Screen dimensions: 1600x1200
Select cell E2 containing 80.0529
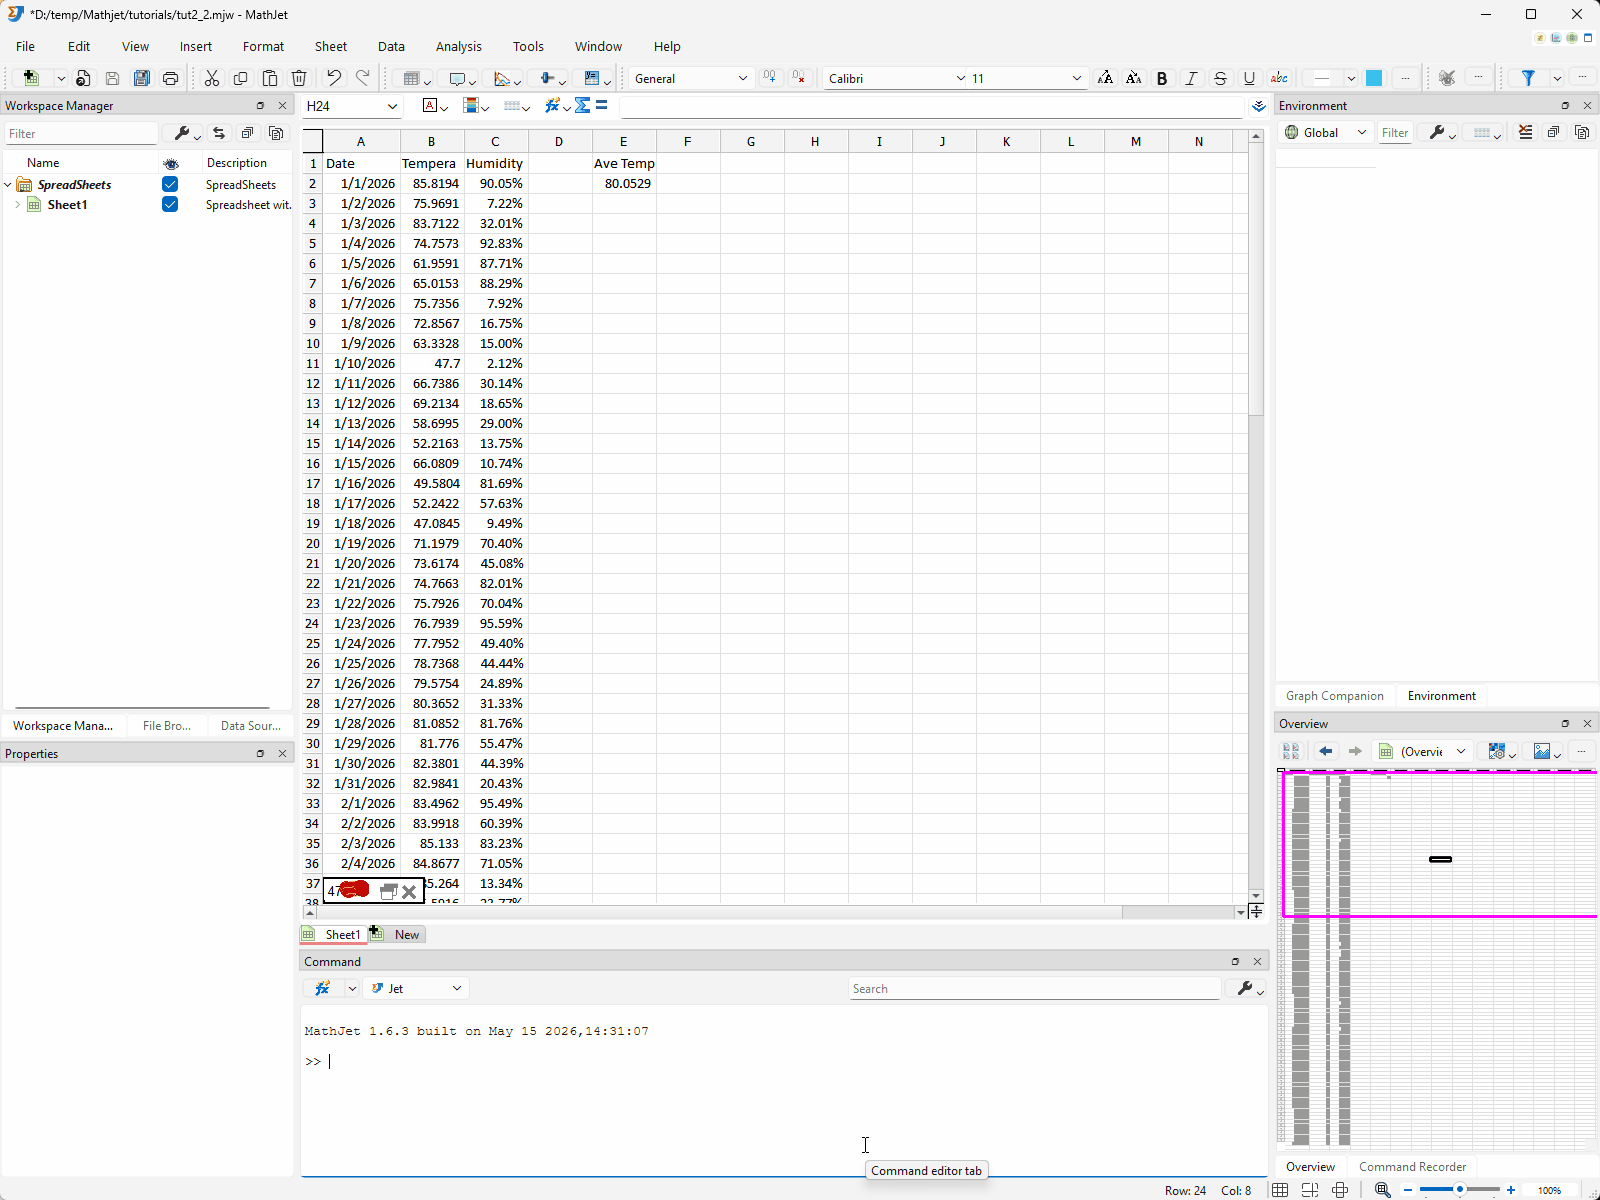pos(624,183)
